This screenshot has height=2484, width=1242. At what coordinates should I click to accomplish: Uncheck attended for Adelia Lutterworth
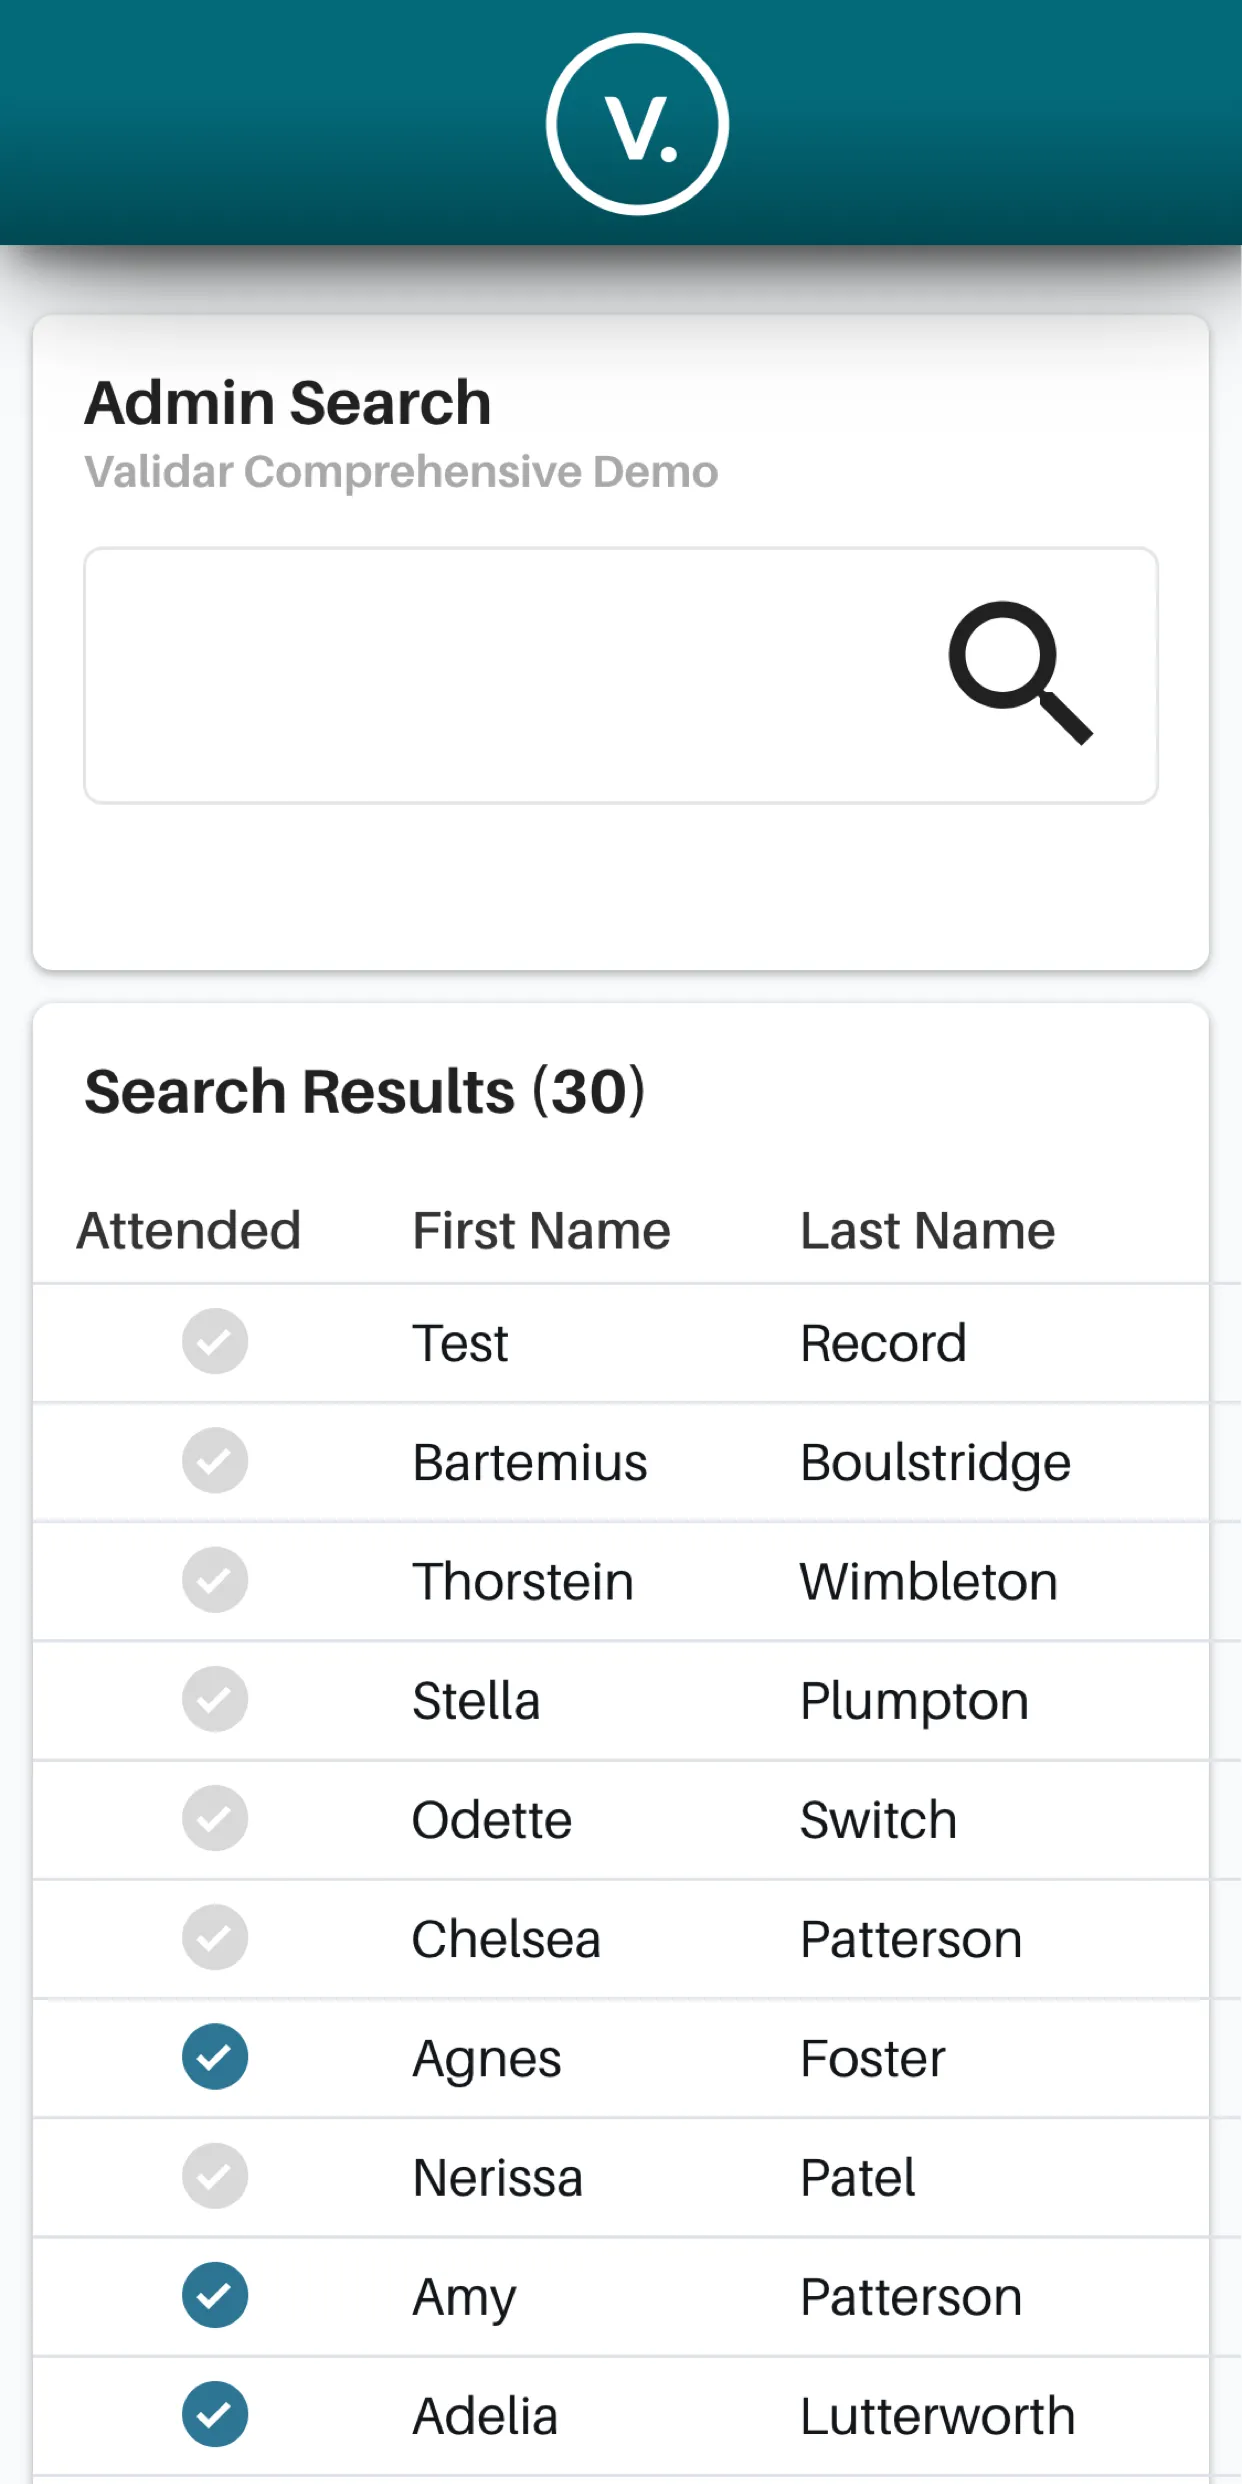pos(215,2414)
